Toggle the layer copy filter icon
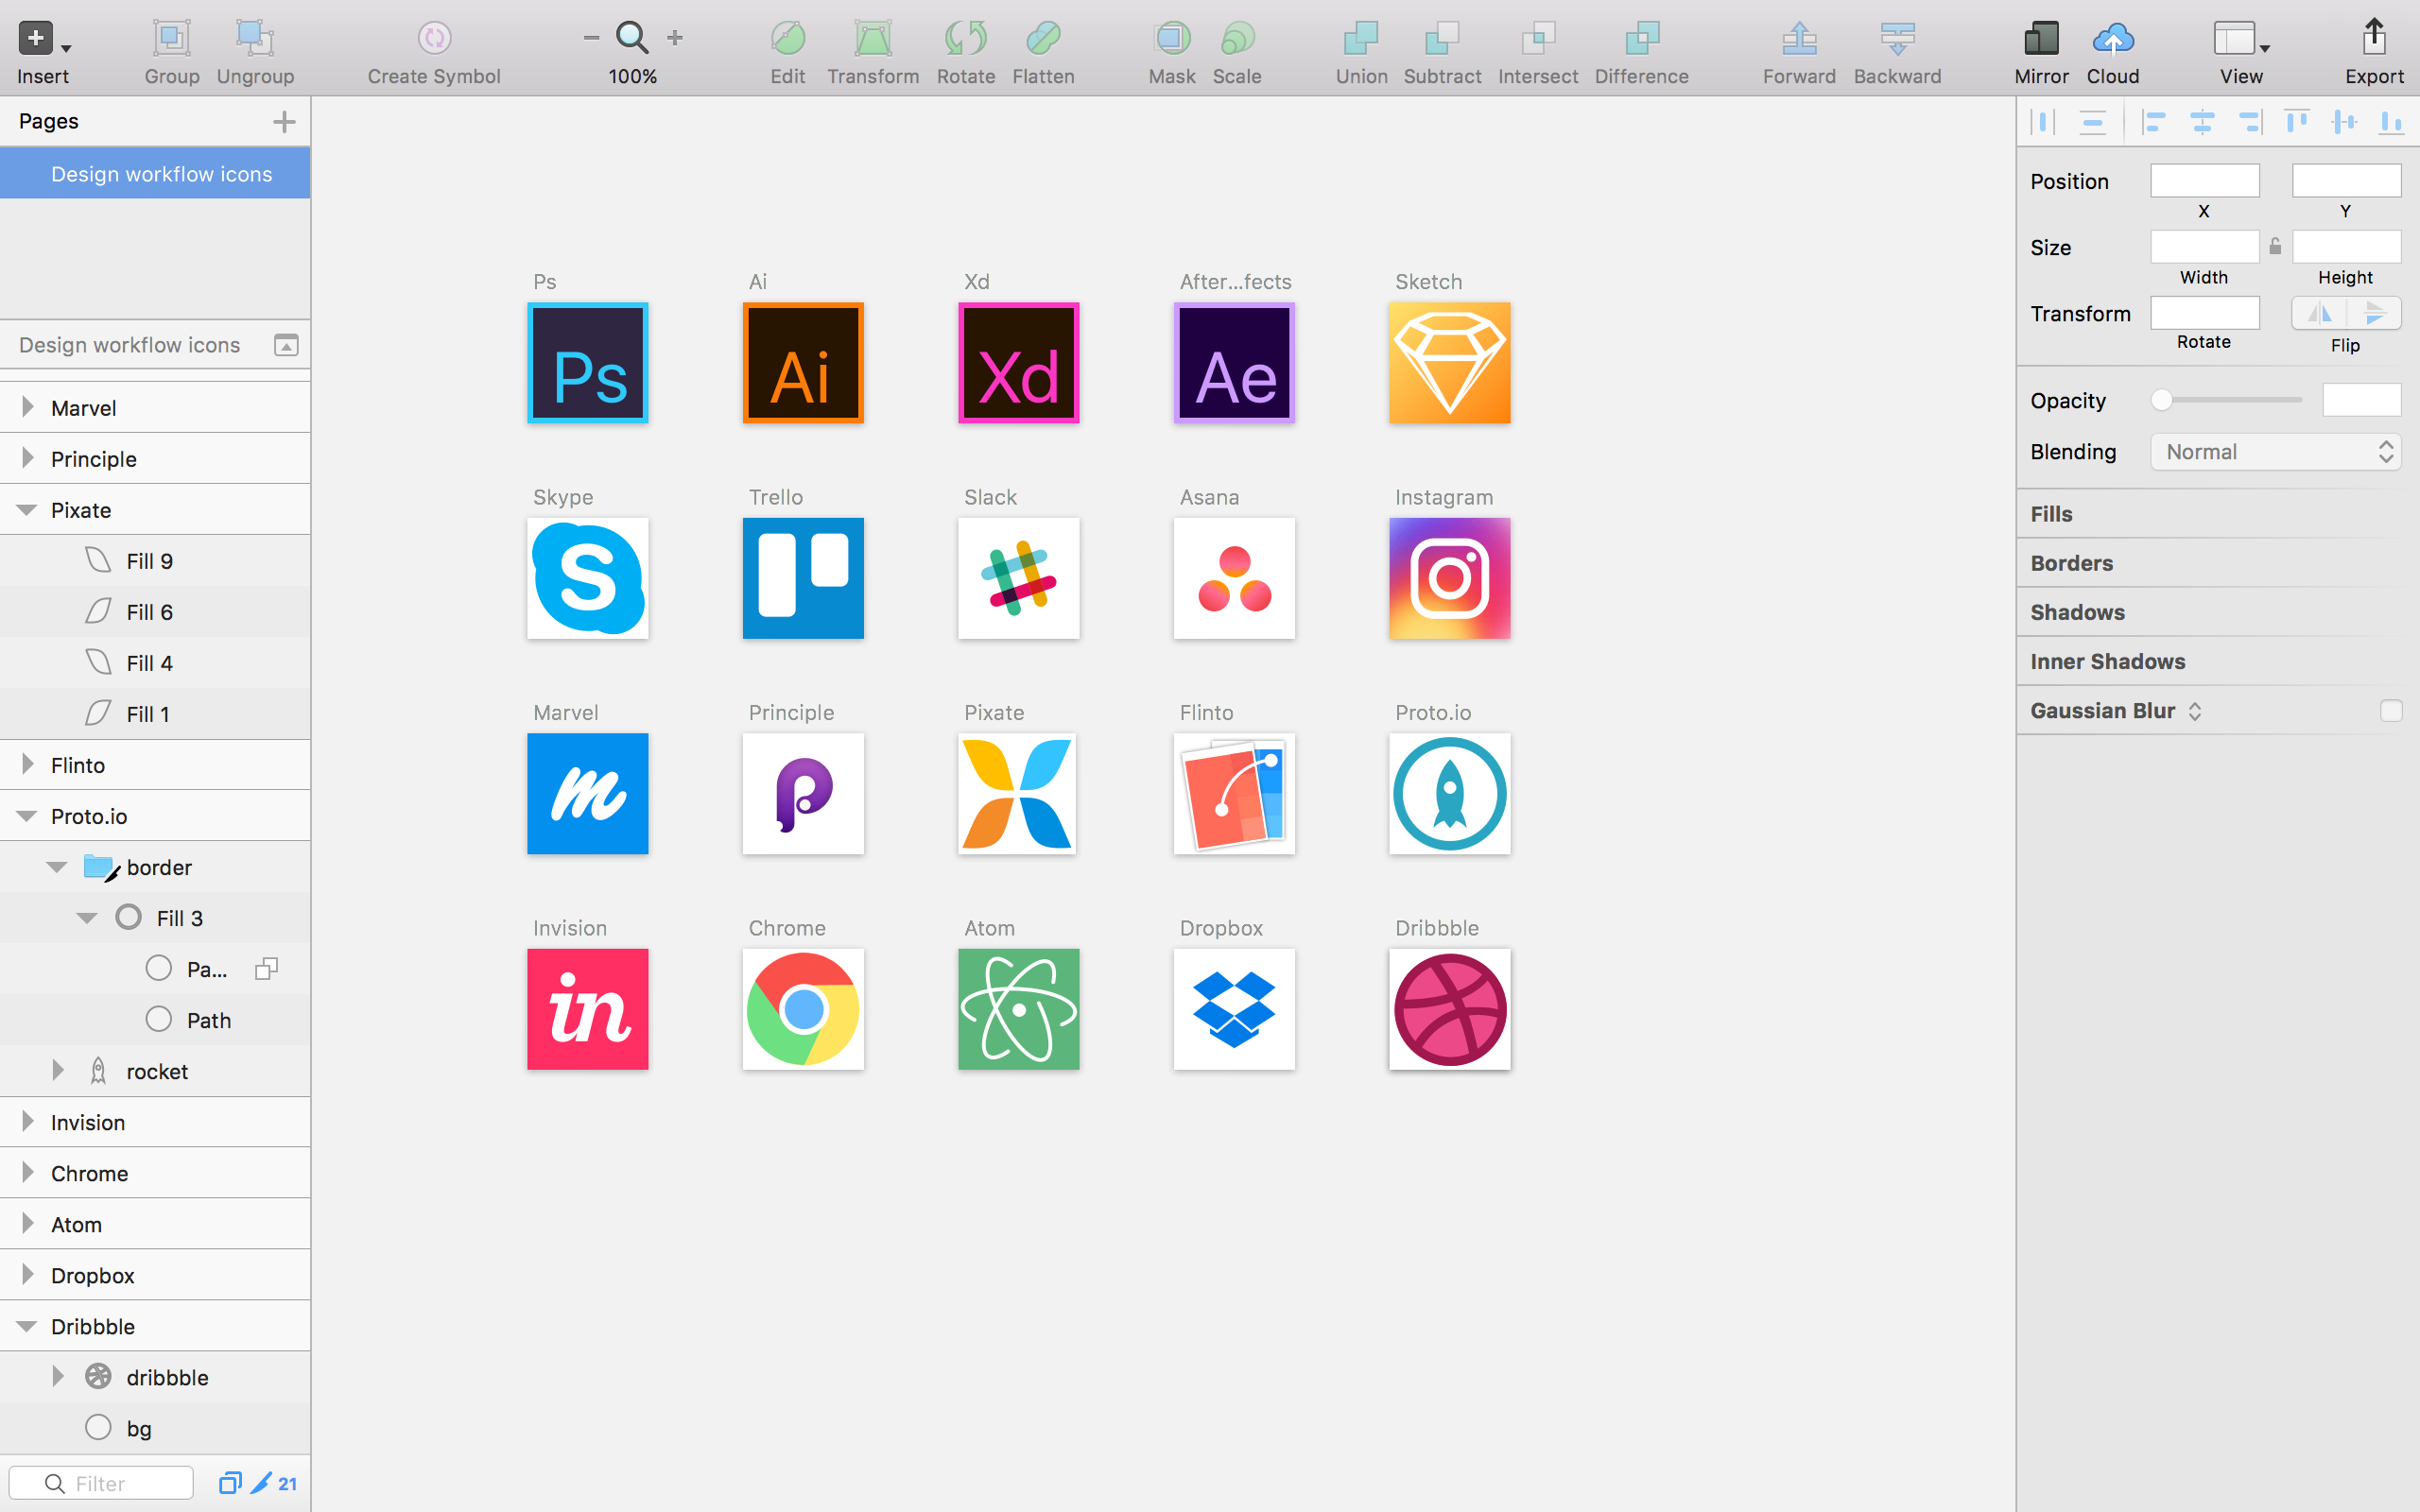Image resolution: width=2420 pixels, height=1512 pixels. coord(230,1483)
